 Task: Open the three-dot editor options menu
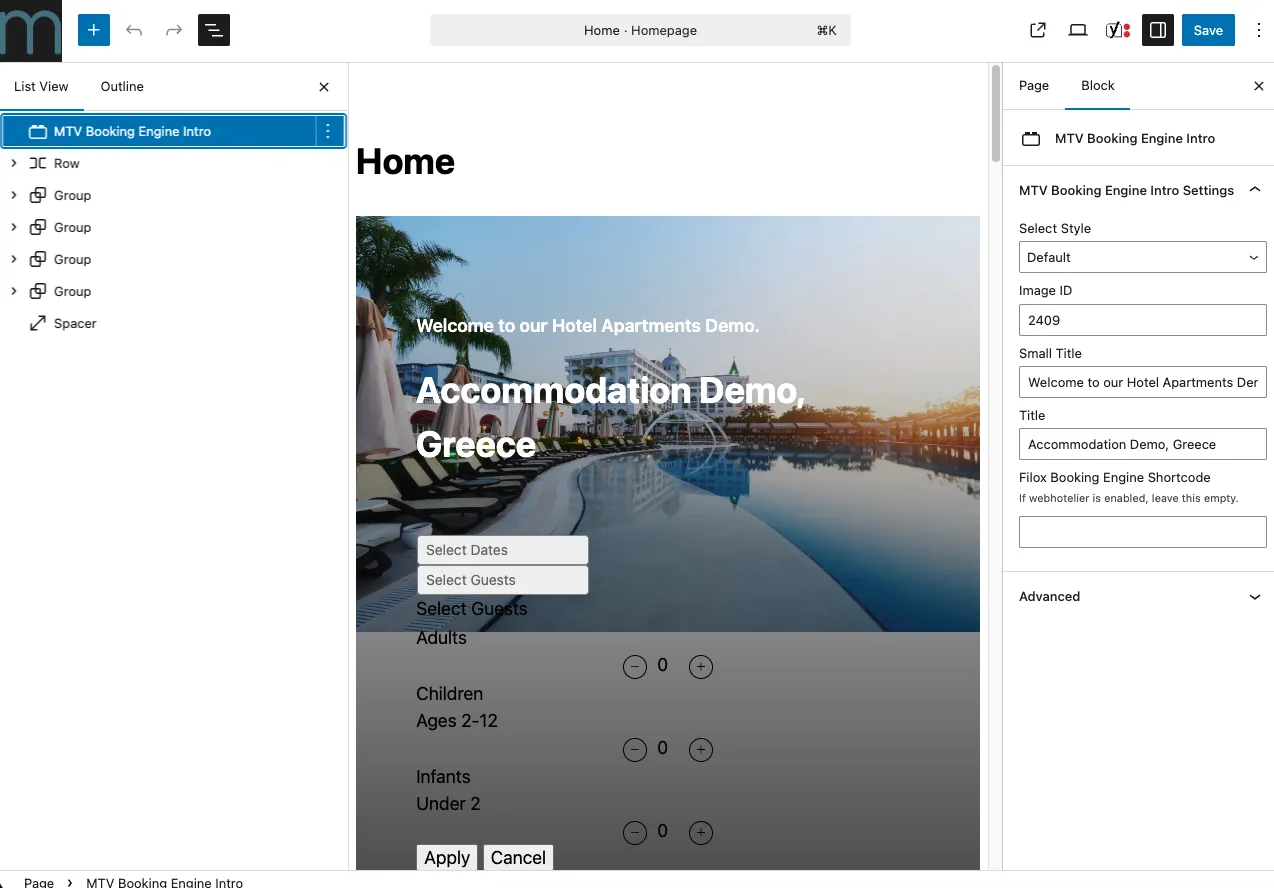tap(1258, 30)
